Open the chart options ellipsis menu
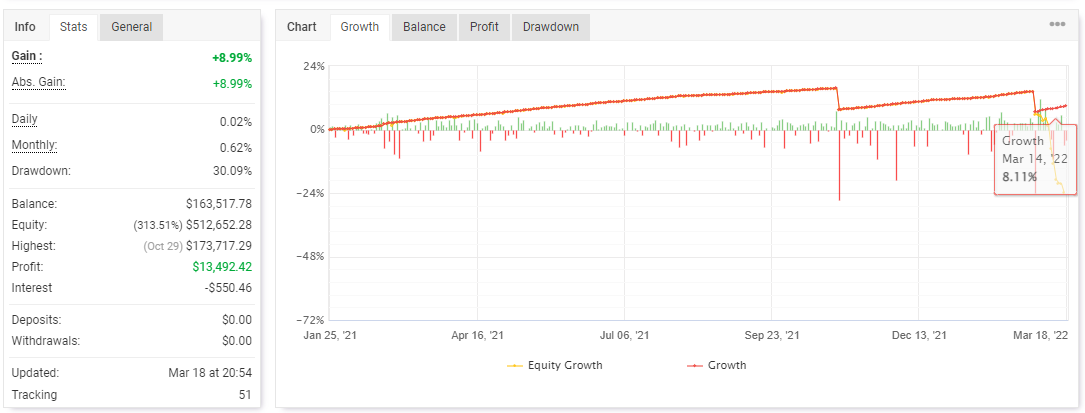 pyautogui.click(x=1057, y=24)
